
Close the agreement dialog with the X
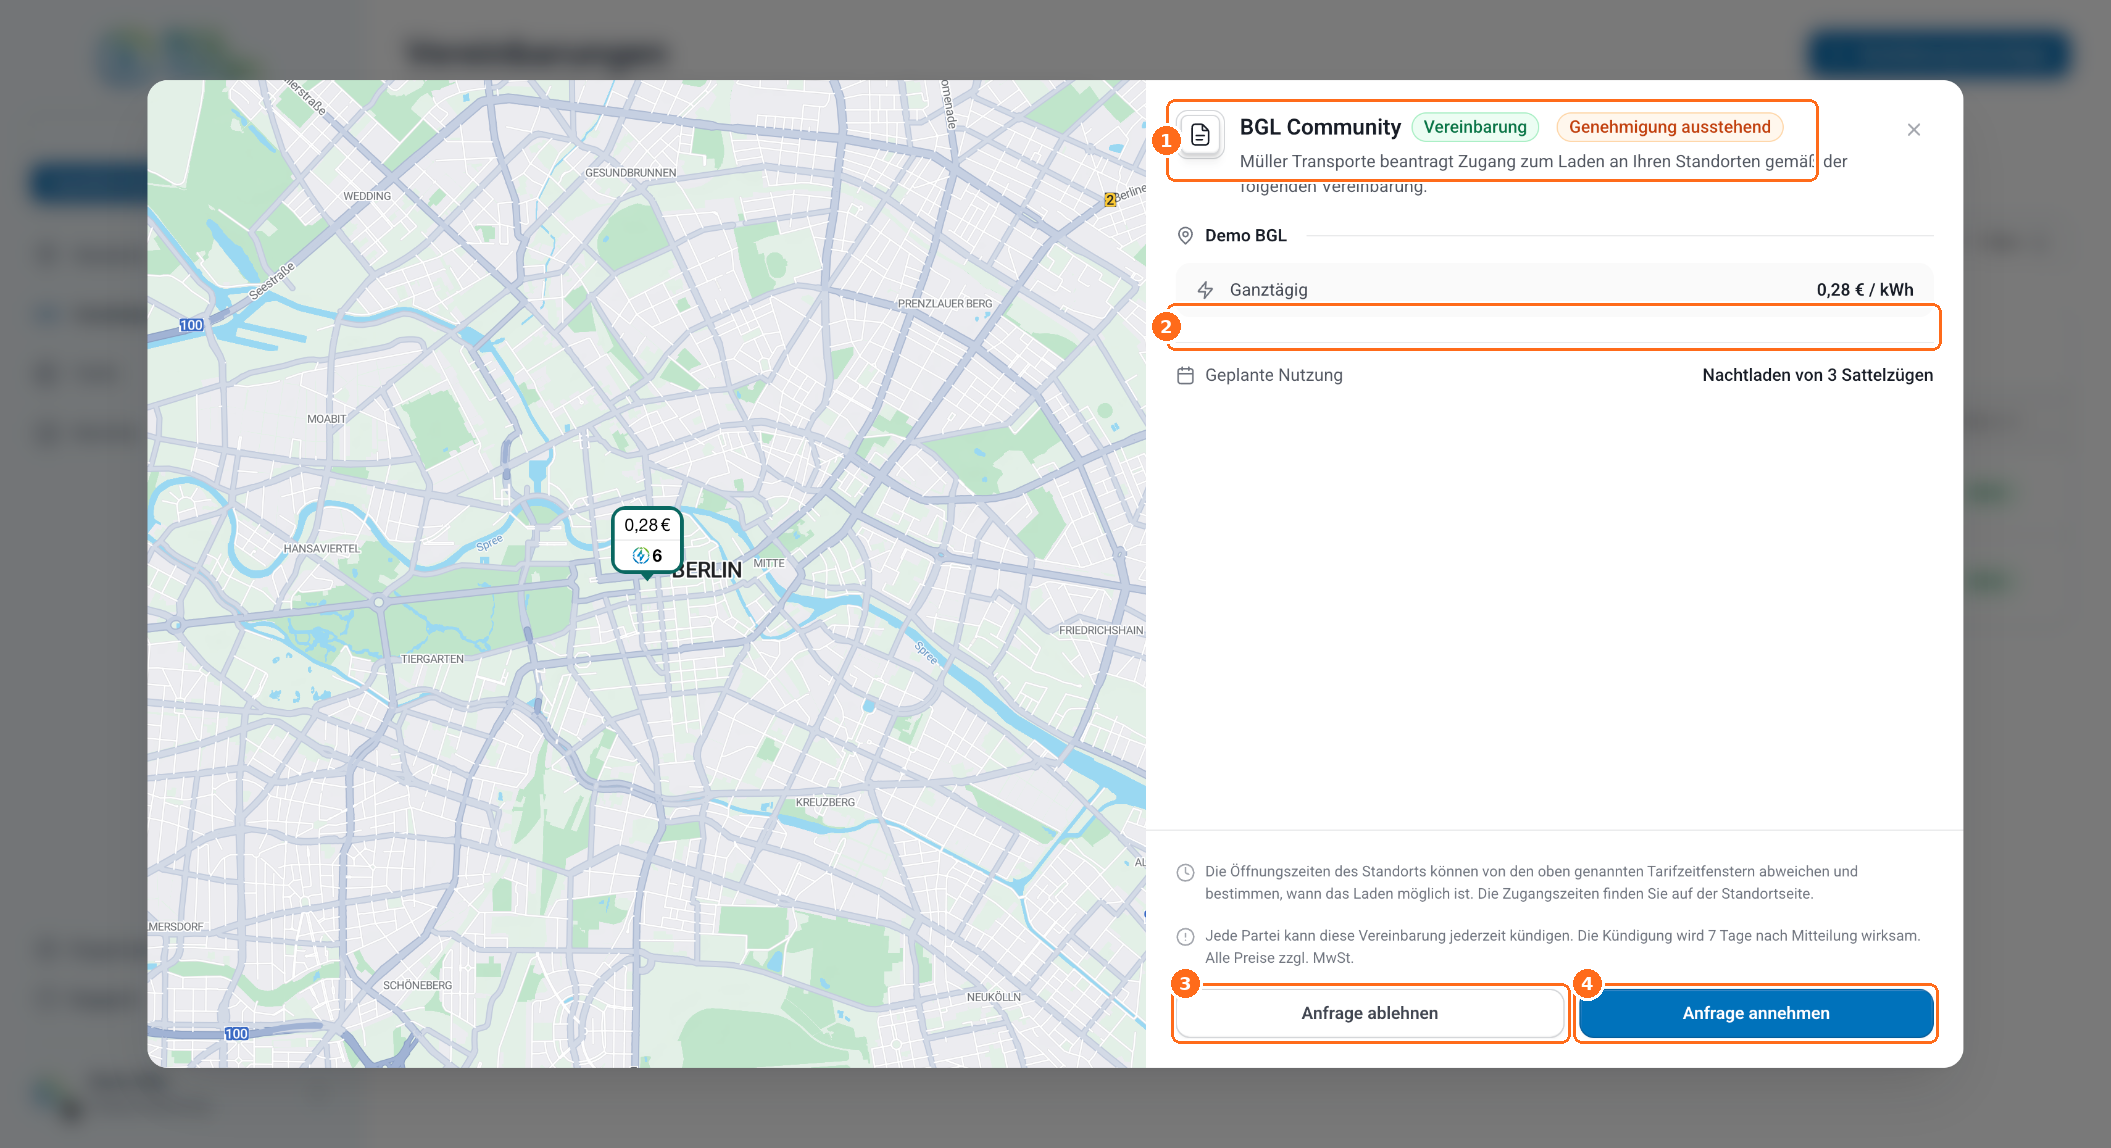coord(1913,130)
